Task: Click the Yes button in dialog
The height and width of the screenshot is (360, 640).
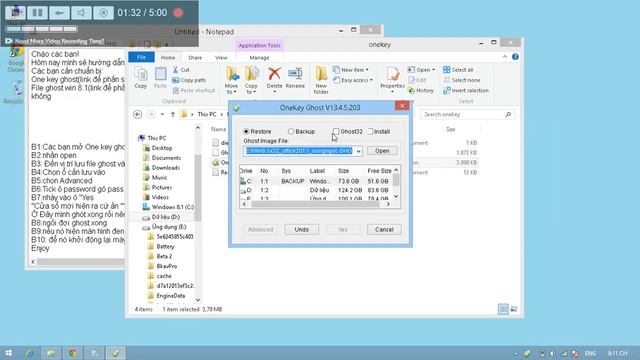Action: [343, 229]
